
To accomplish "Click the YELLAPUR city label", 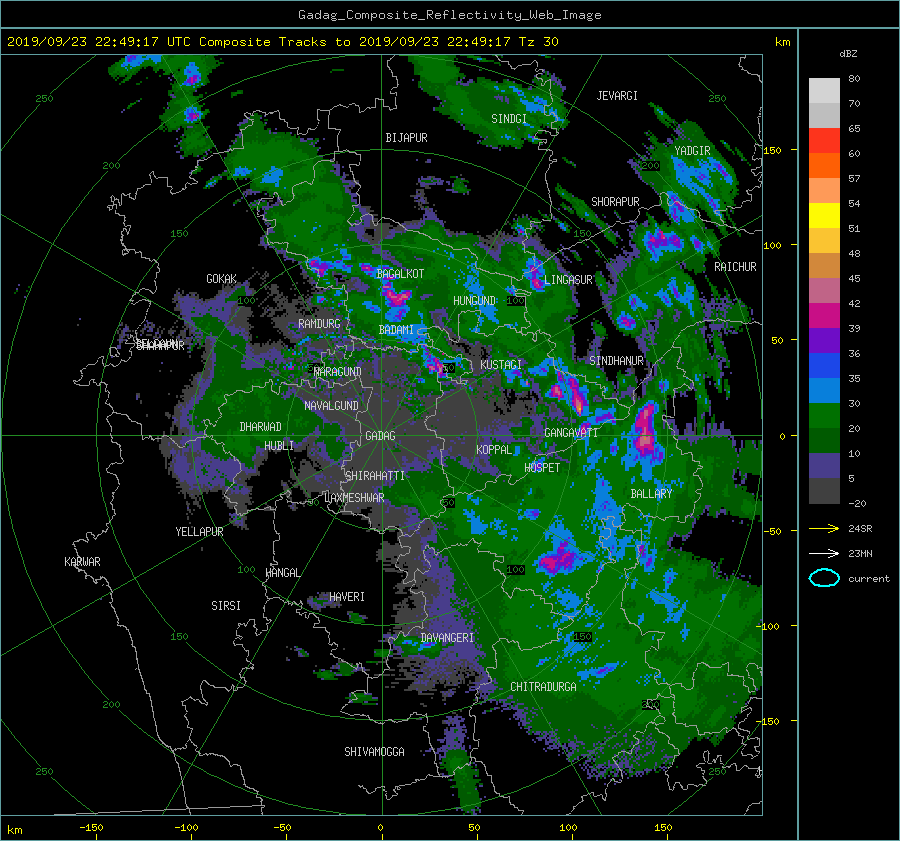I will (x=199, y=532).
